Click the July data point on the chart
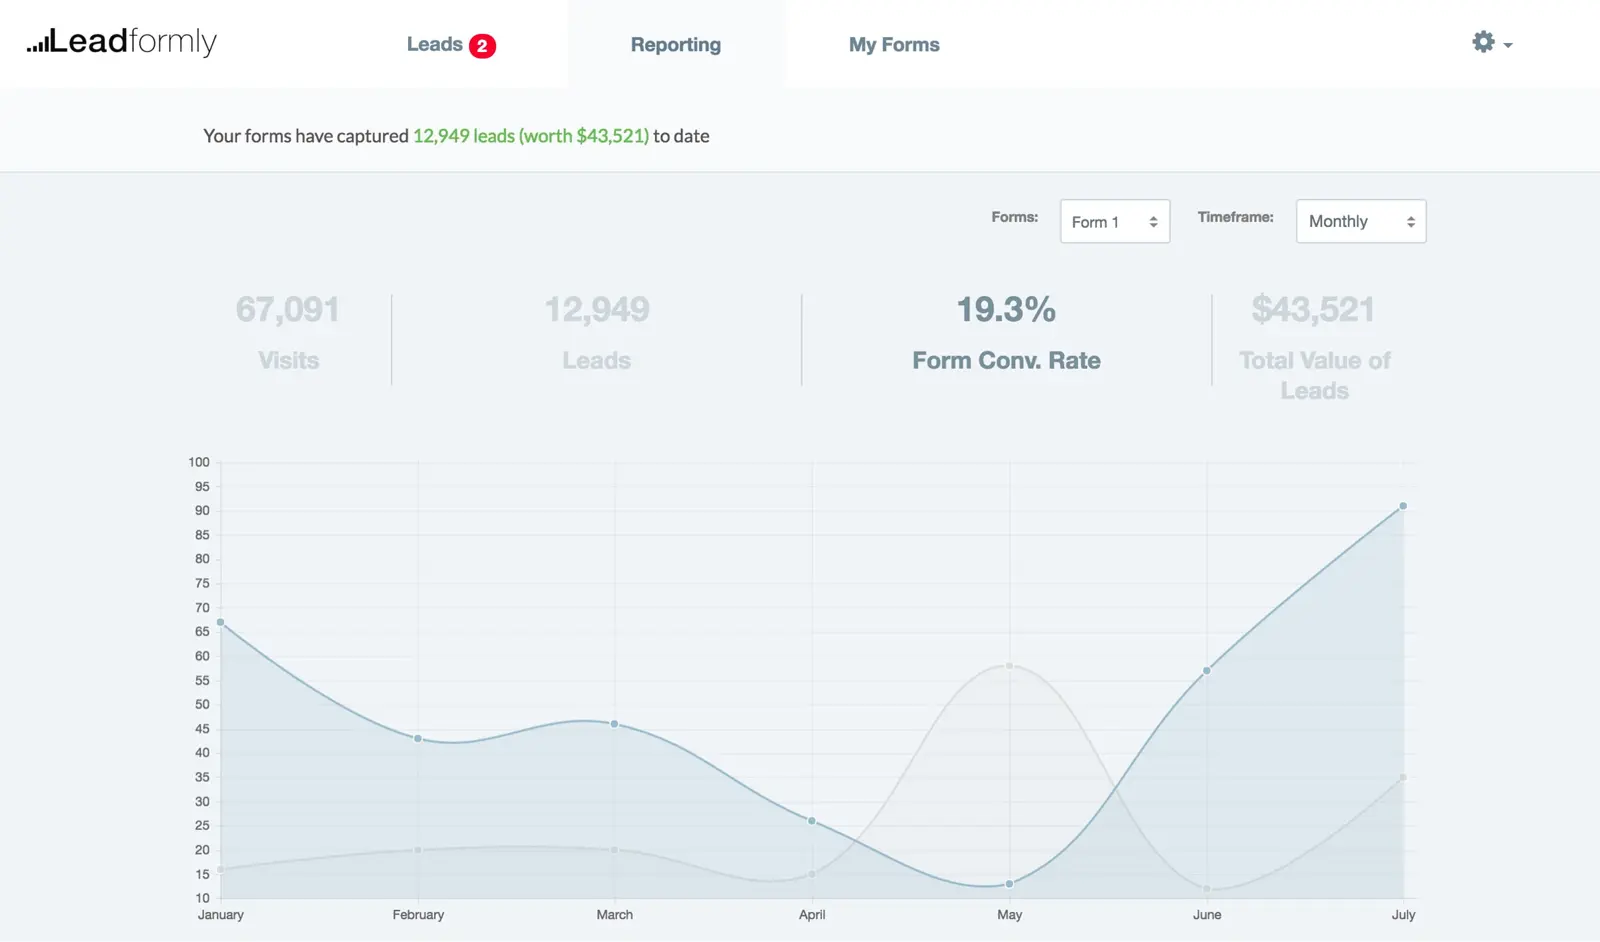Viewport: 1600px width, 942px height. point(1402,506)
